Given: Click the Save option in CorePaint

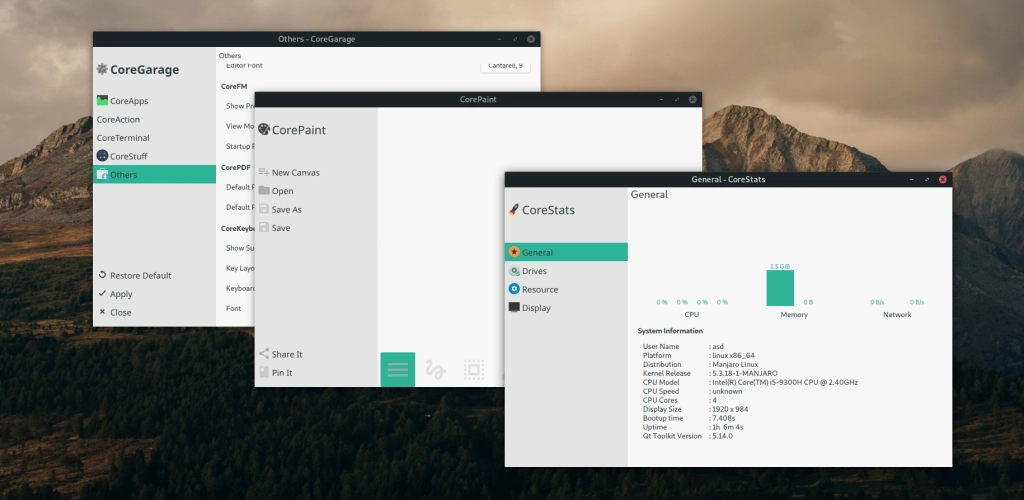Looking at the screenshot, I should pyautogui.click(x=280, y=228).
